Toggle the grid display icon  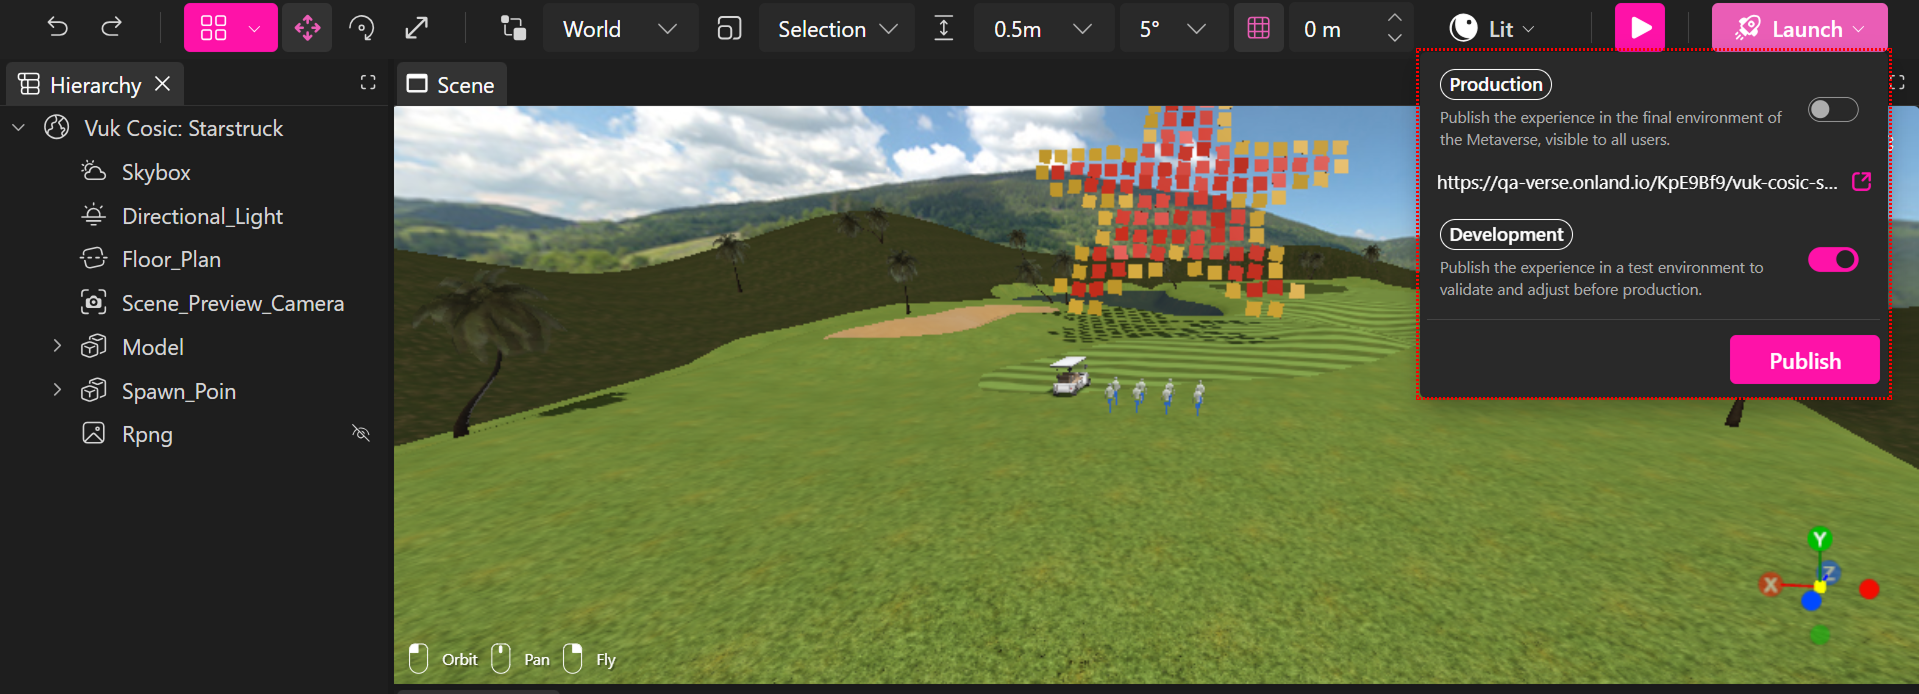click(1258, 28)
